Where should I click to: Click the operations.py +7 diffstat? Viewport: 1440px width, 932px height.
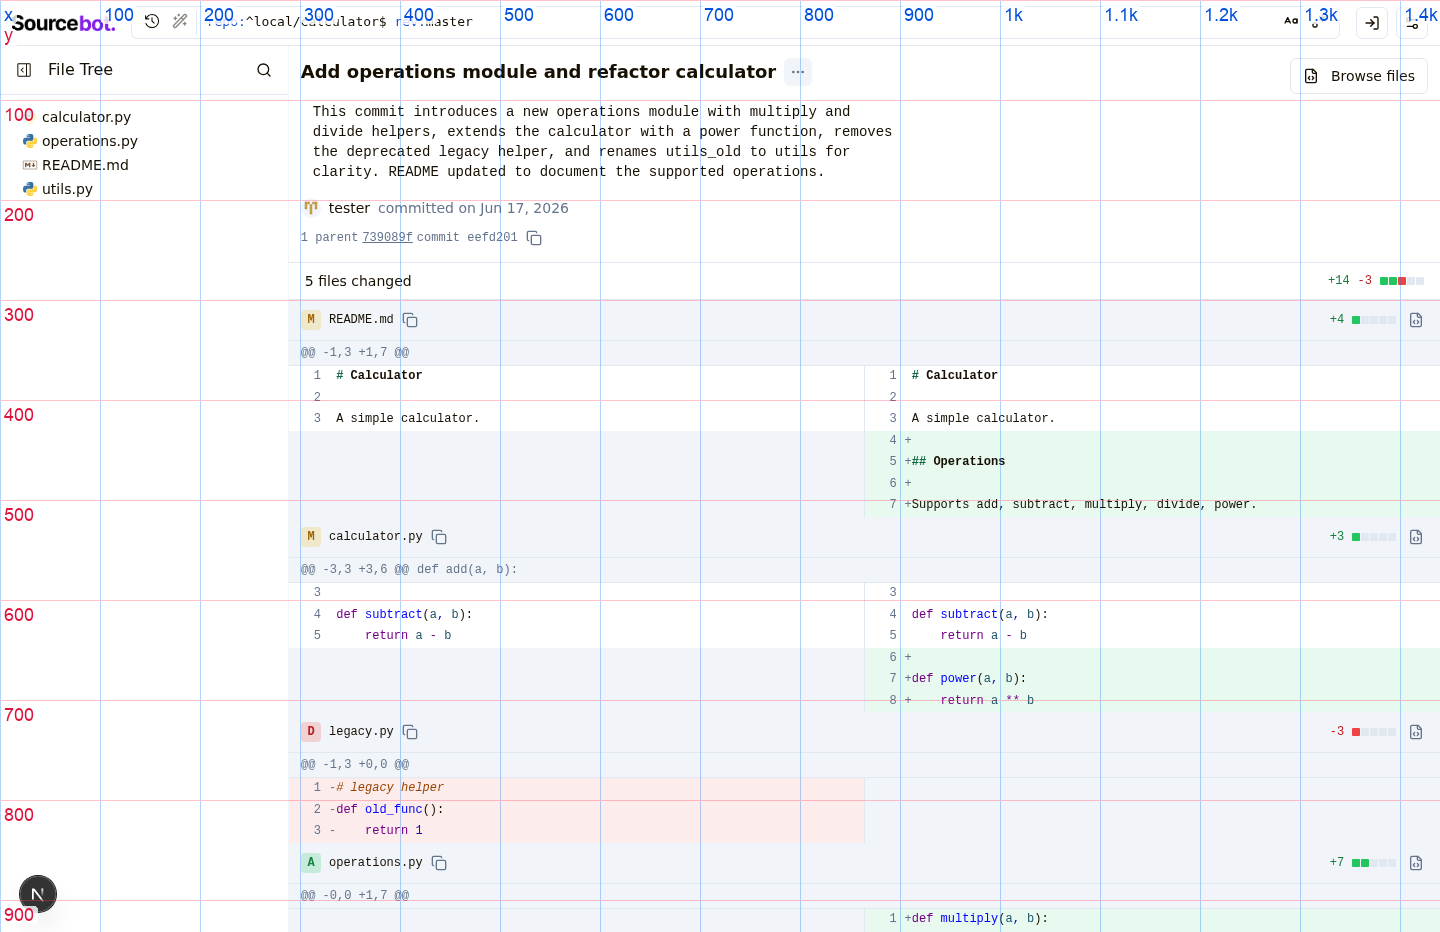click(1362, 863)
